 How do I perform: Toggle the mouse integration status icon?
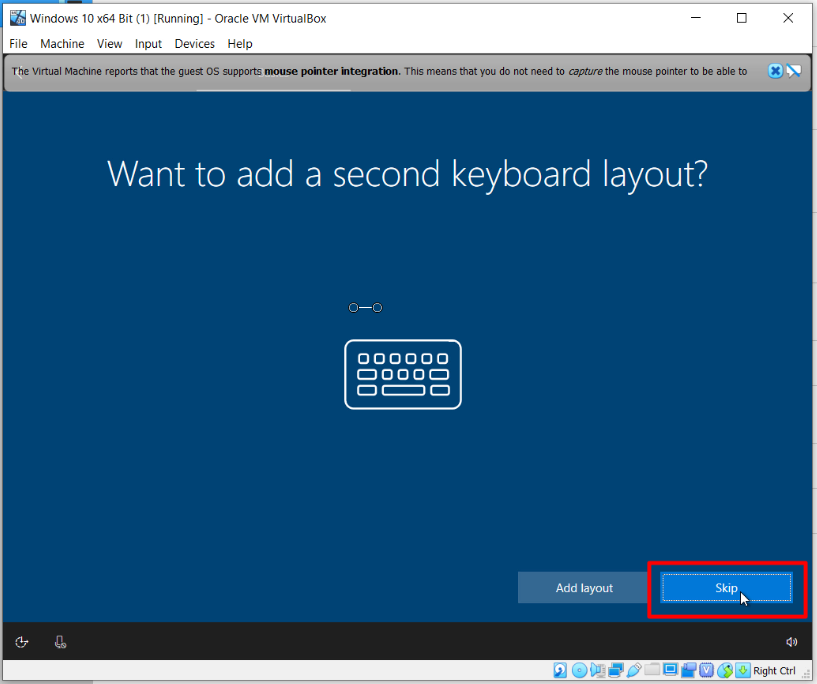723,670
